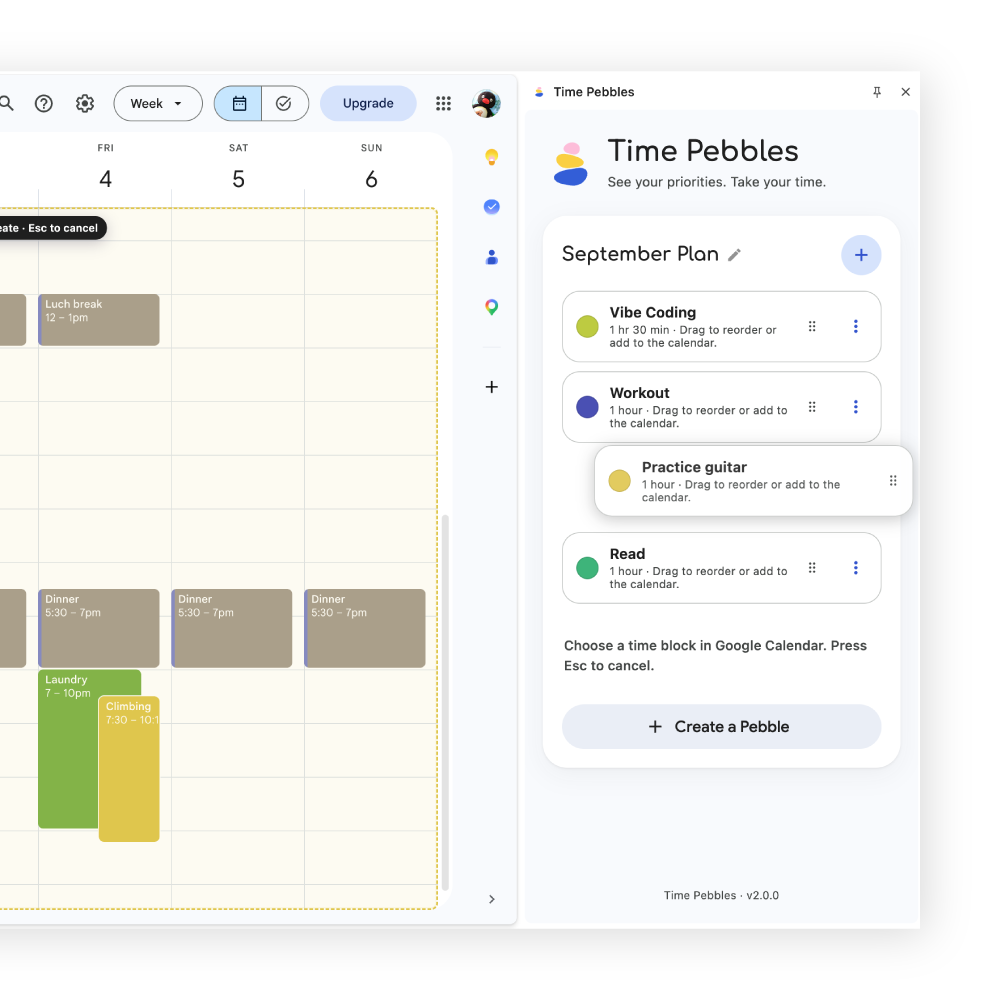Click the Vibe Coding drag handle
The width and height of the screenshot is (1000, 1000).
click(812, 327)
